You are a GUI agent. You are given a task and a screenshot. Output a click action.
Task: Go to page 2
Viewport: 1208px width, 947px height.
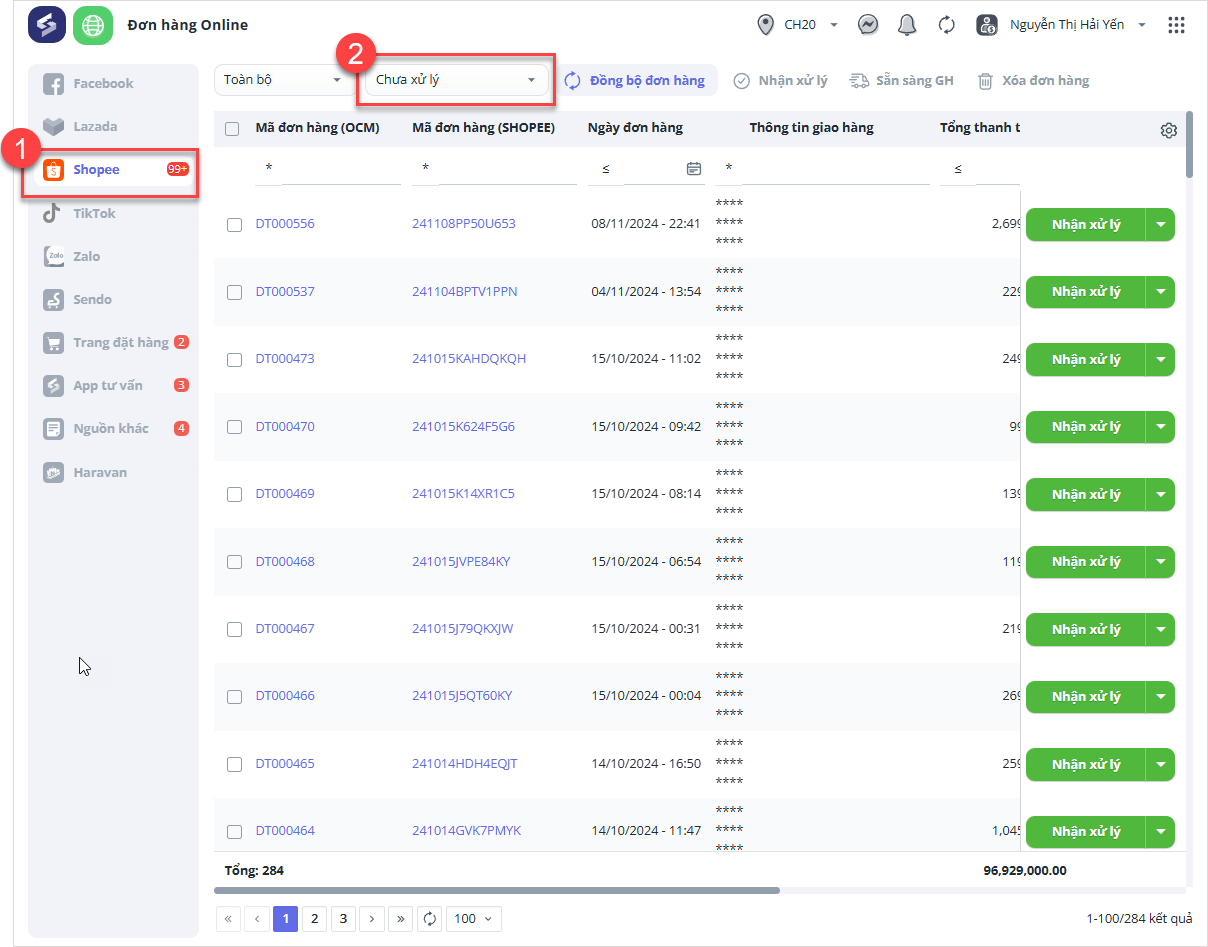tap(314, 918)
